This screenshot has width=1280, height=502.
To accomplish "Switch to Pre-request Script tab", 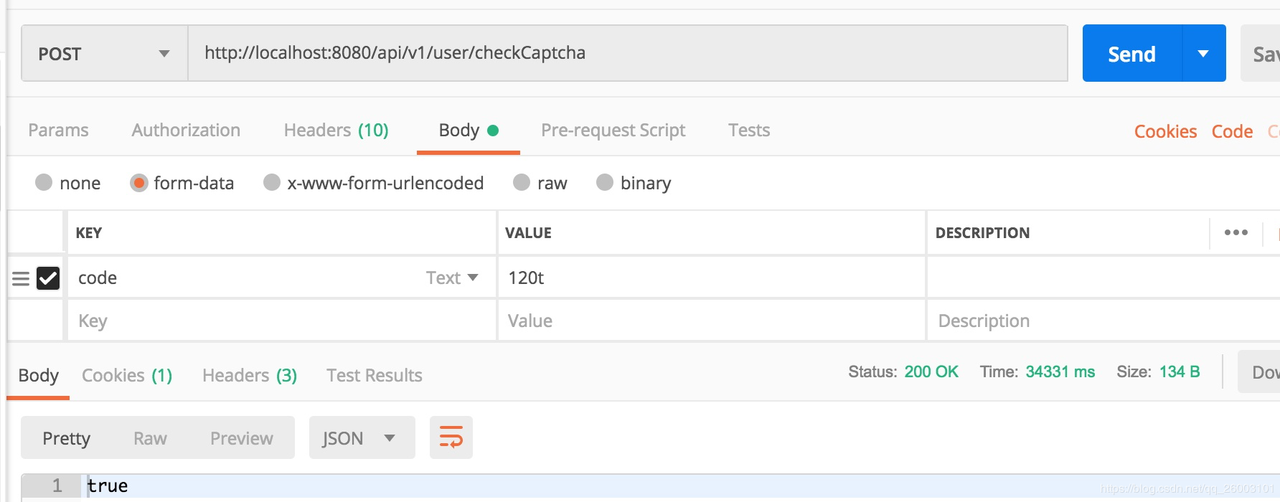I will [x=613, y=130].
